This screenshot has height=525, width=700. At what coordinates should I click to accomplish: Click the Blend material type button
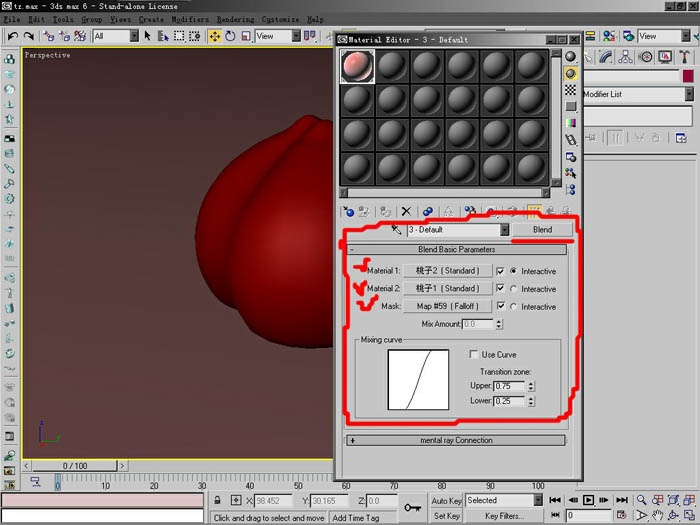point(542,230)
